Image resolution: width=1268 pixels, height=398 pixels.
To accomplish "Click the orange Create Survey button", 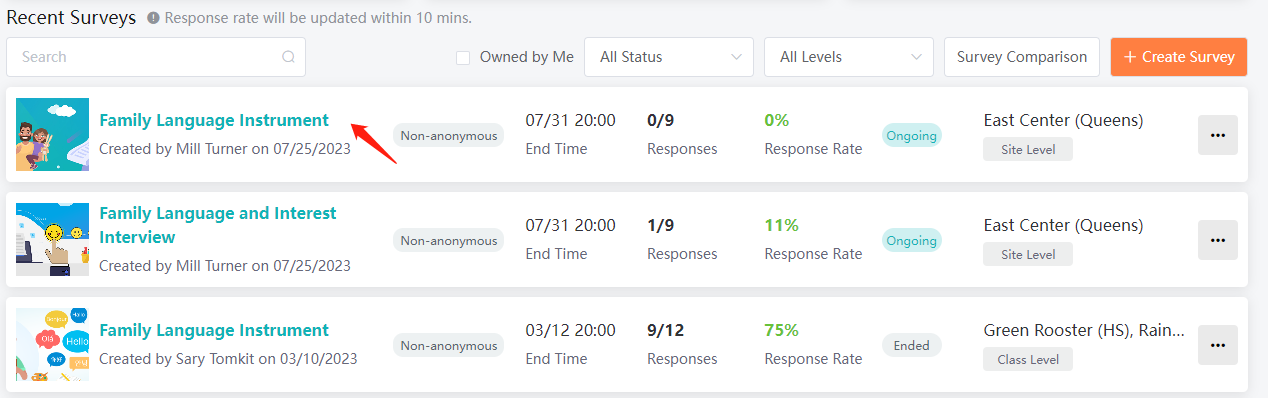I will click(1179, 57).
